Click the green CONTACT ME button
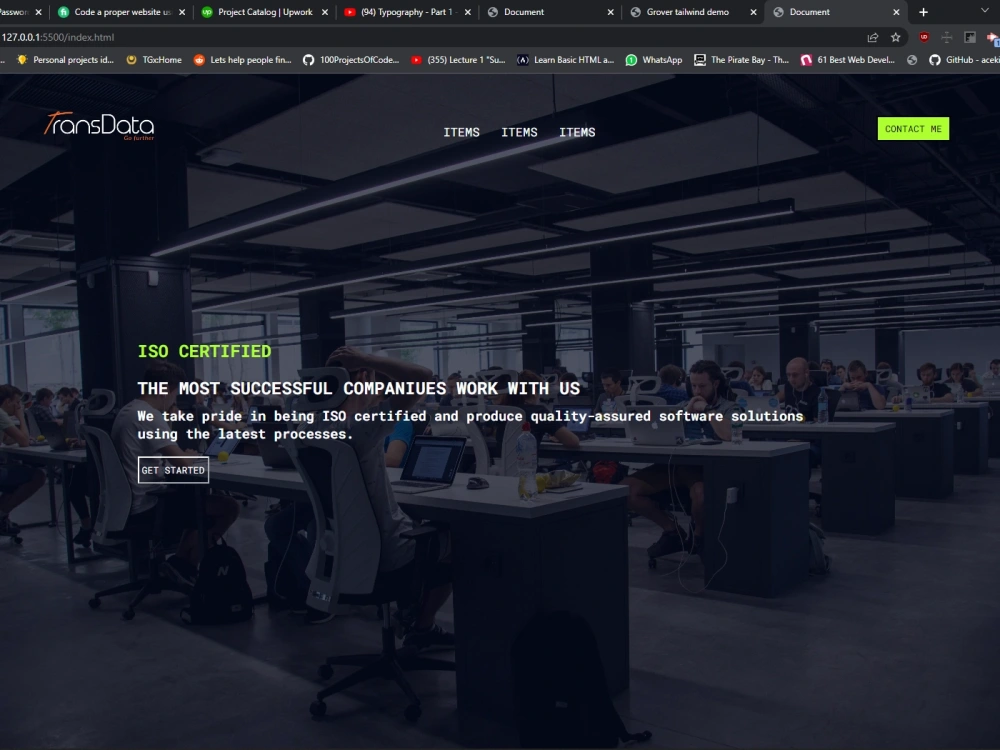Screen dimensions: 1000x750 [x=913, y=129]
